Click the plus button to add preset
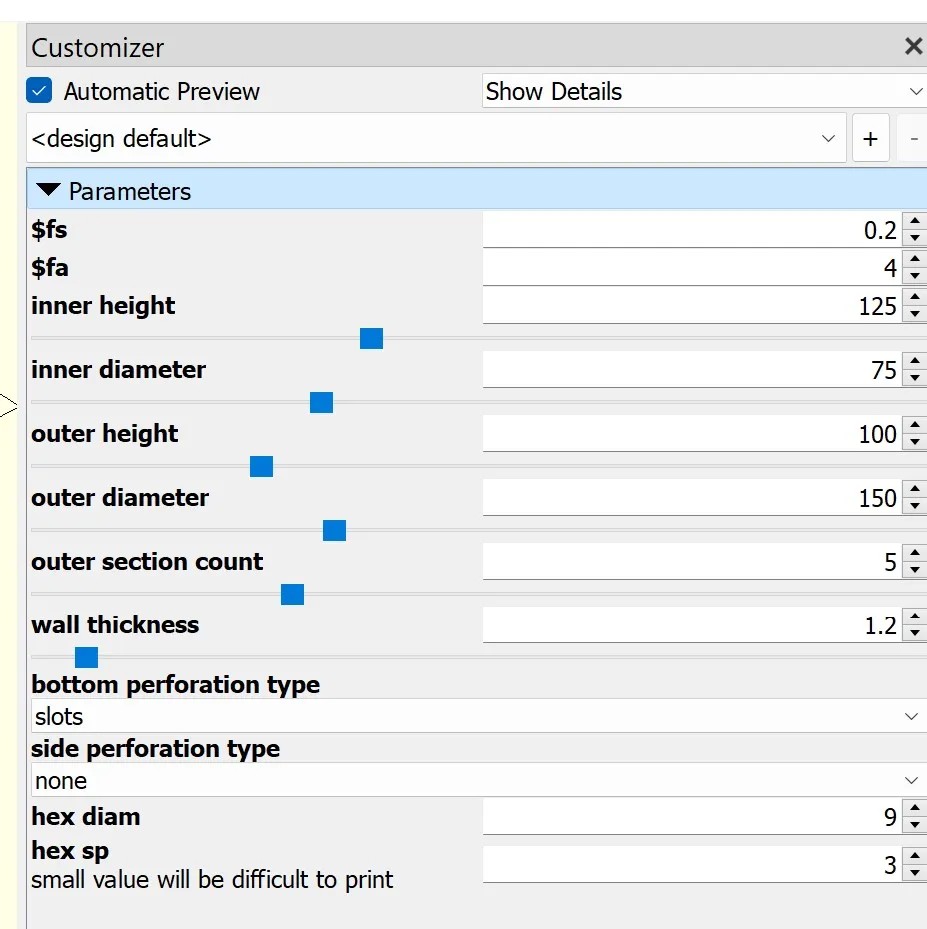 pyautogui.click(x=870, y=139)
